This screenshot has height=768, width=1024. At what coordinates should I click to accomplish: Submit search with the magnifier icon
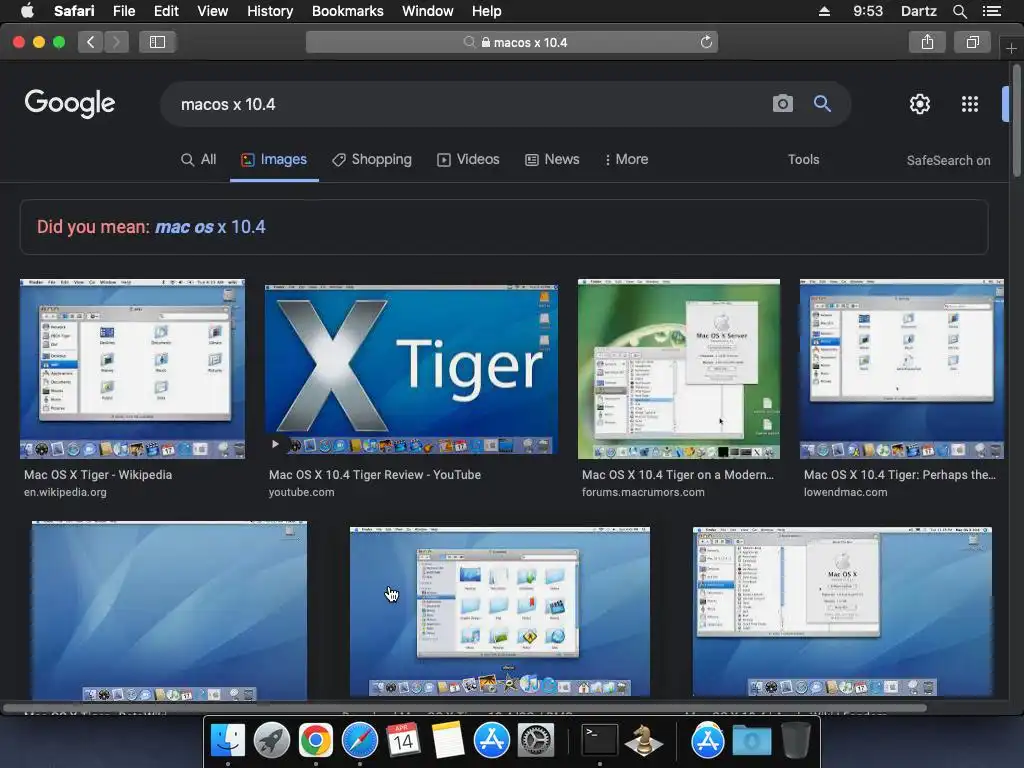tap(822, 103)
